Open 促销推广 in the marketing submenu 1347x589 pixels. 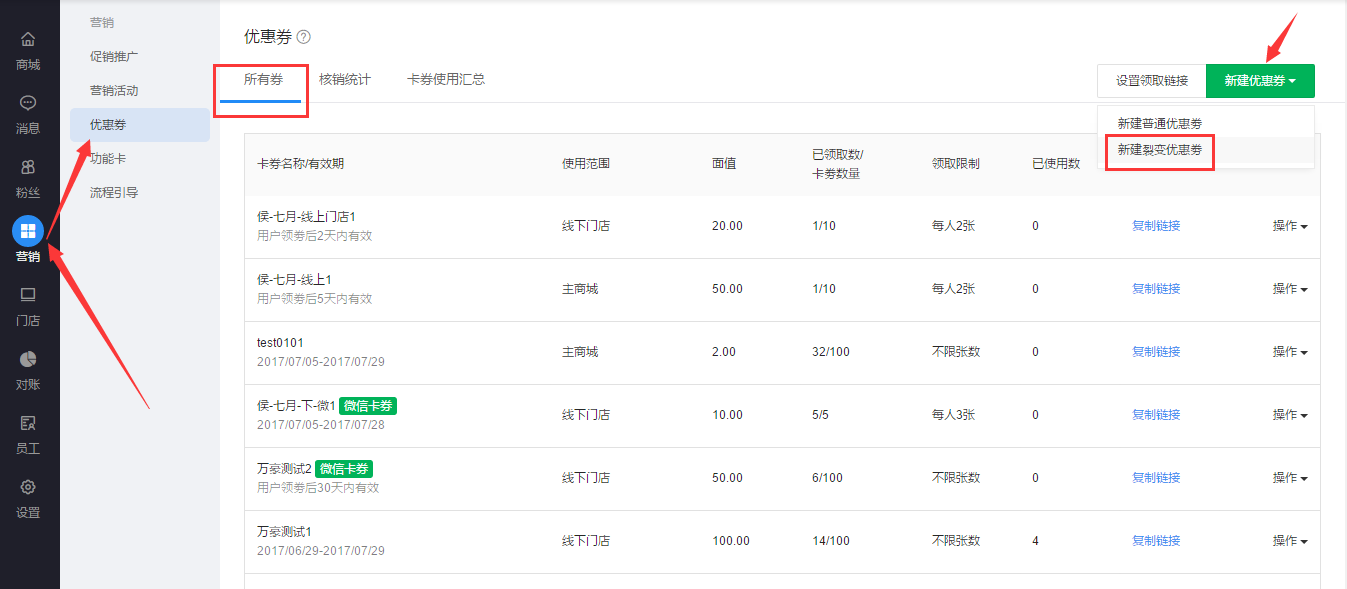click(114, 57)
